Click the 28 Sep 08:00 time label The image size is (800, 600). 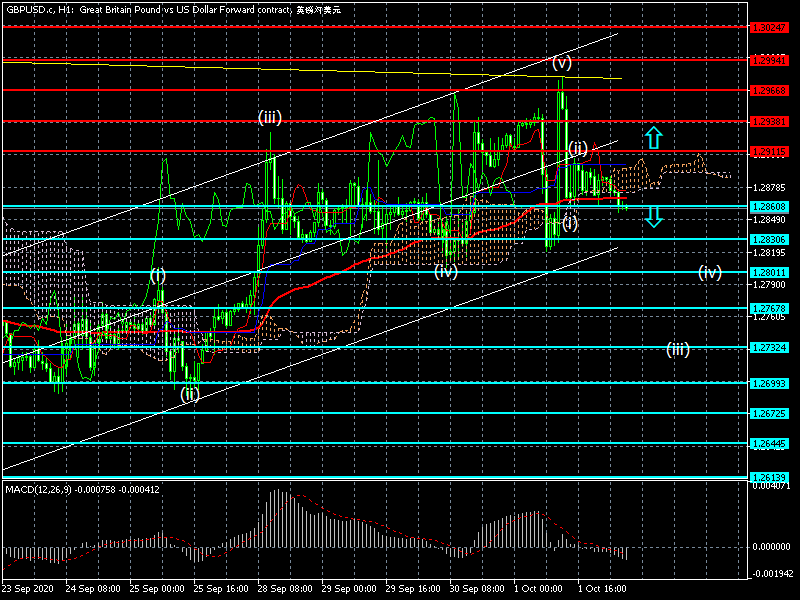pos(286,589)
